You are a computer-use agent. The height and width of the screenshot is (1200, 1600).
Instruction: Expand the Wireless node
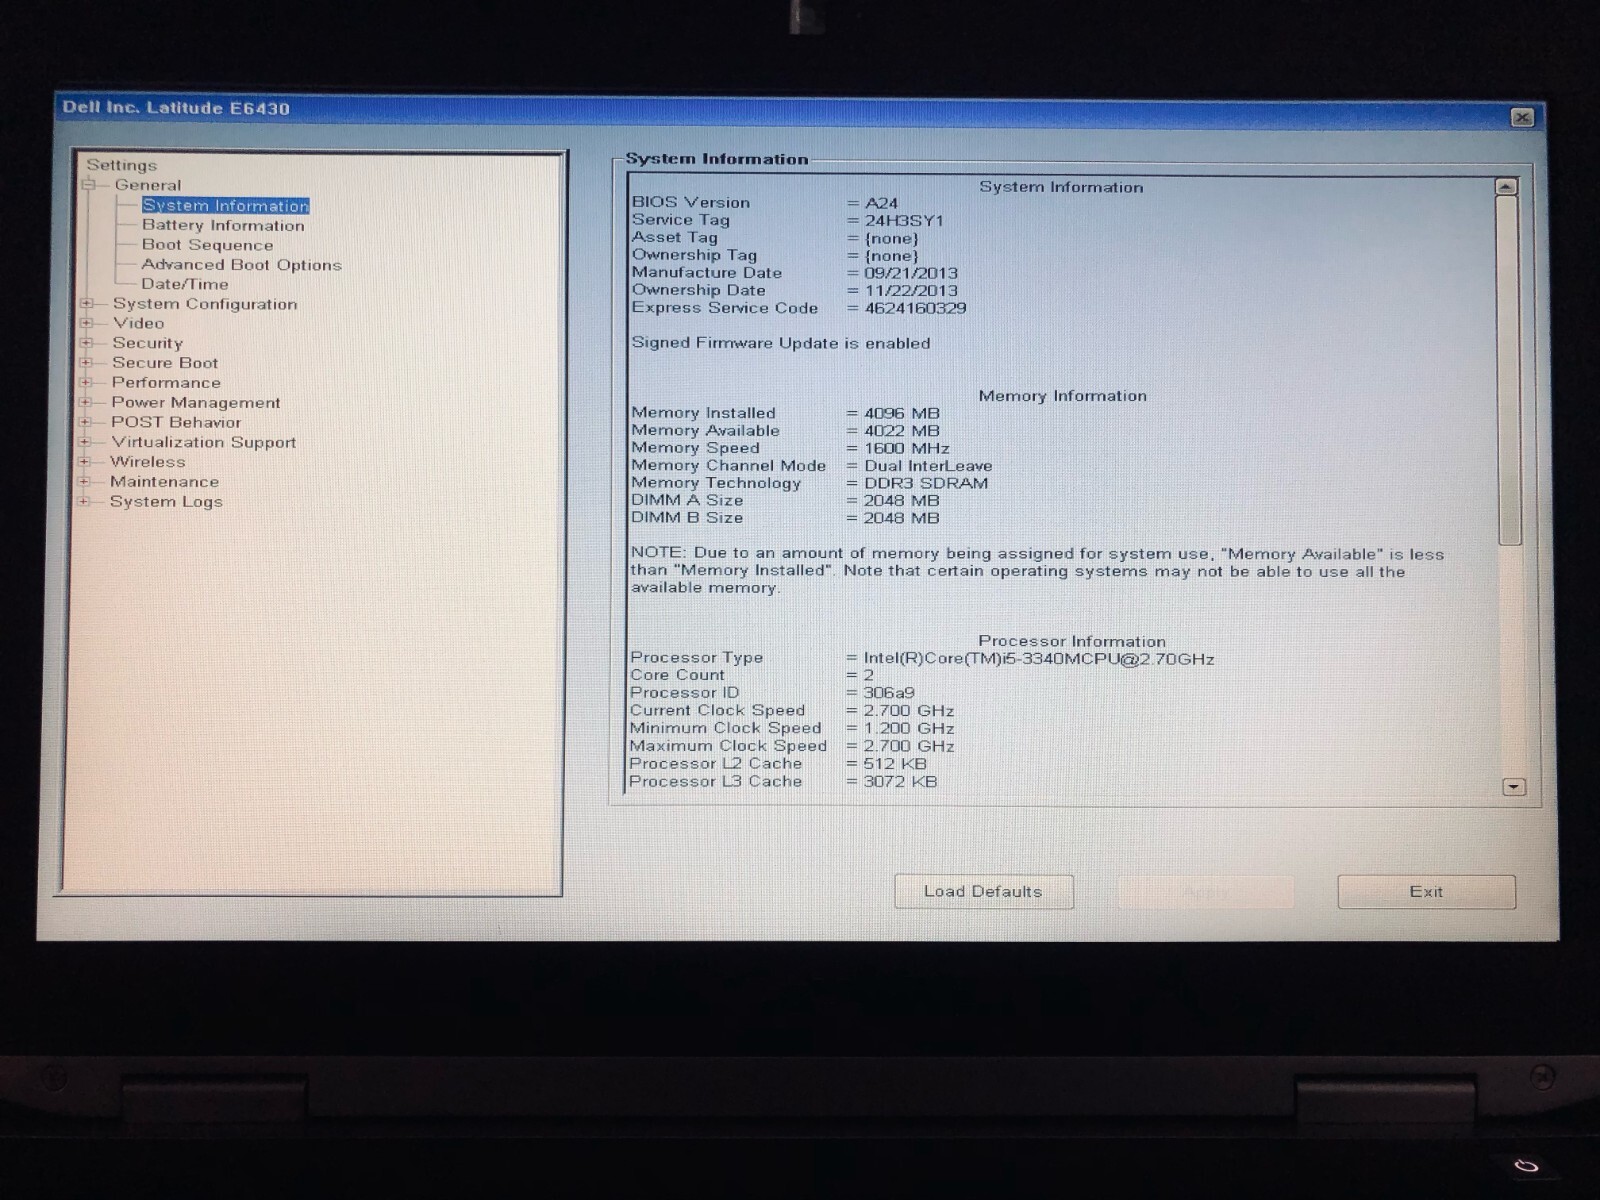point(86,462)
